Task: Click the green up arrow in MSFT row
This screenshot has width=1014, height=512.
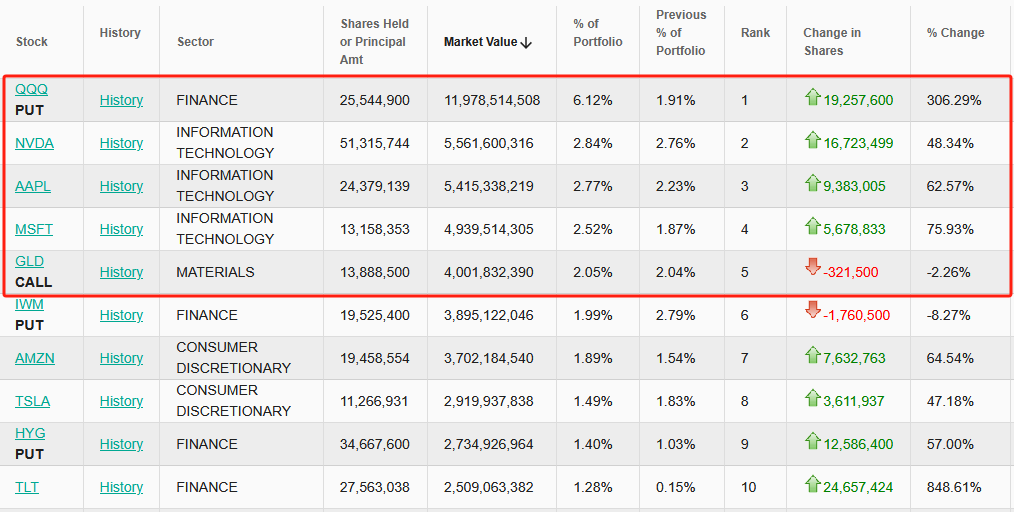Action: click(x=812, y=226)
